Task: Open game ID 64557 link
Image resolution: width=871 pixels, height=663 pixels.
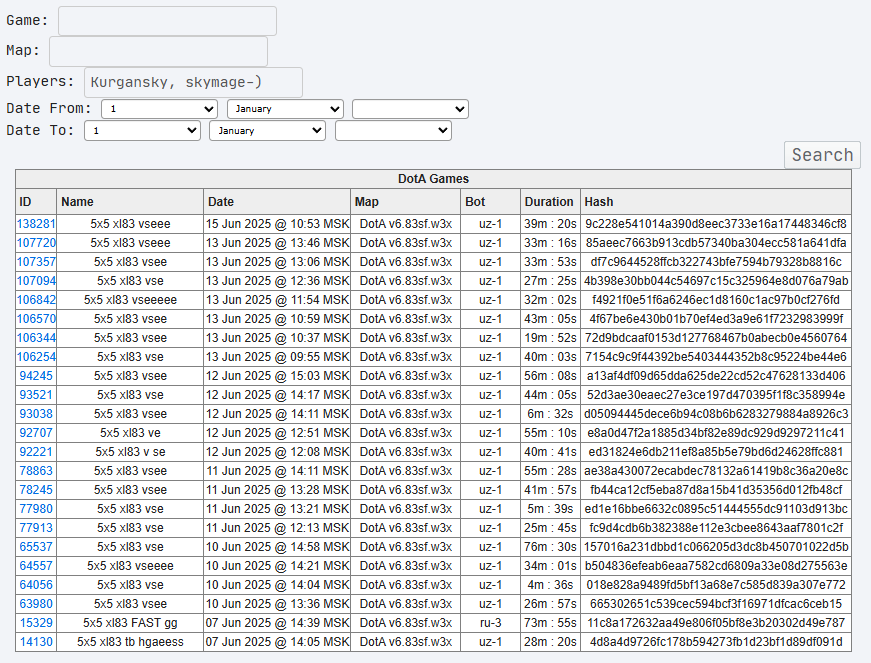Action: tap(36, 566)
